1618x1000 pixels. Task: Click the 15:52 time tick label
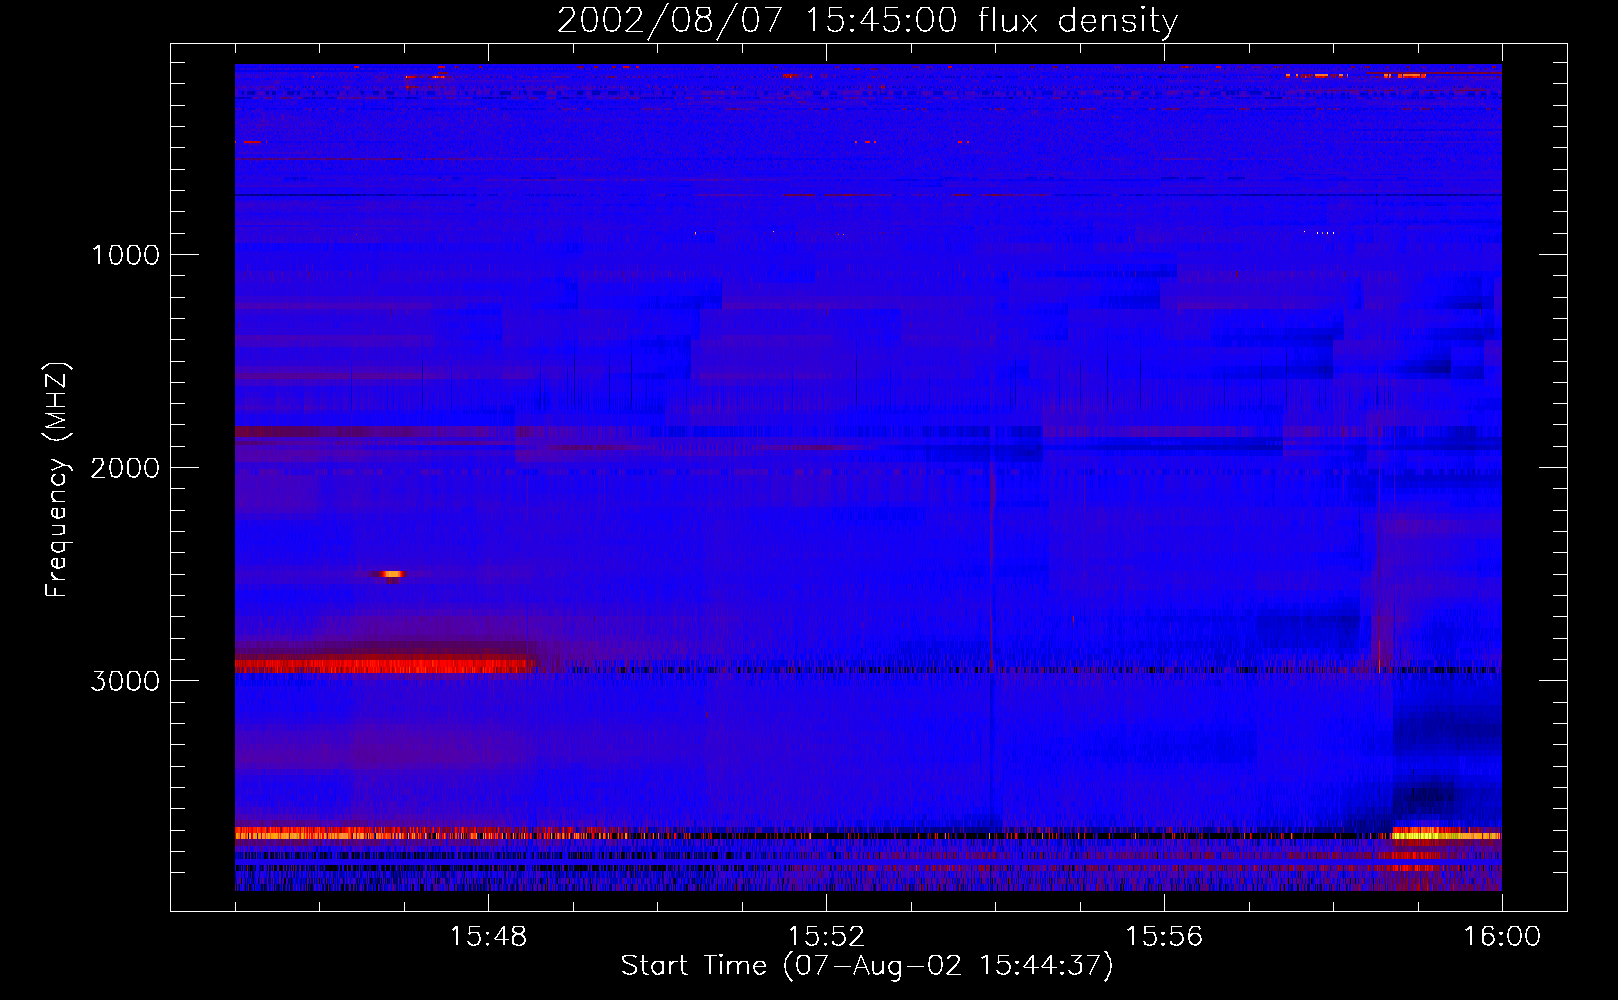coord(826,936)
